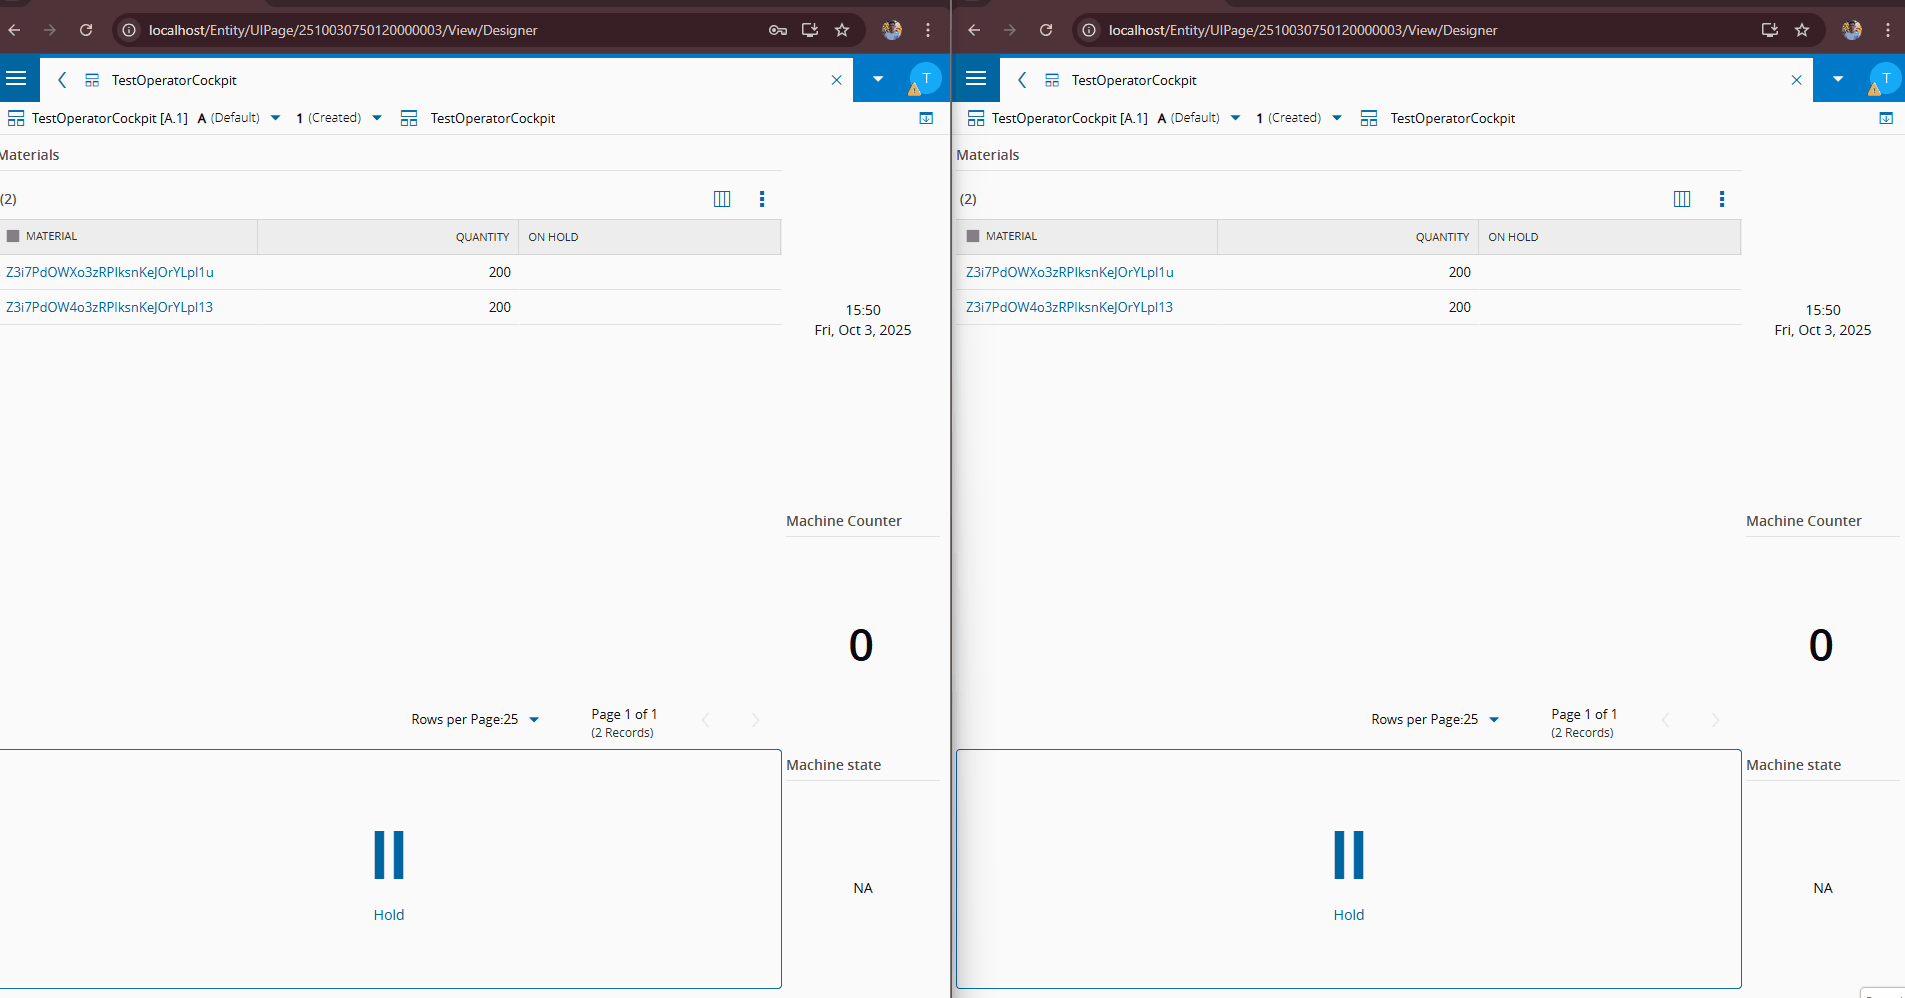Toggle the bookmark star in the address bar
The width and height of the screenshot is (1905, 998).
841,30
